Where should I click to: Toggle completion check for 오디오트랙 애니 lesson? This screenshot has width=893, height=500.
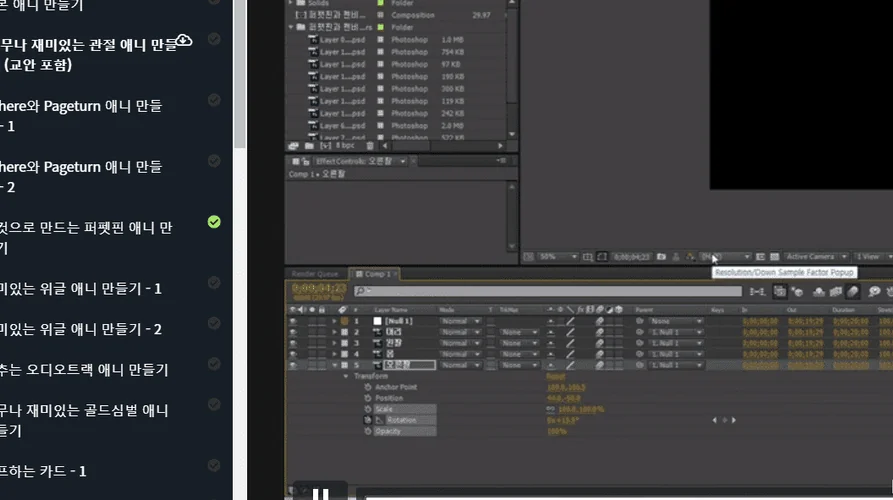[x=214, y=368]
